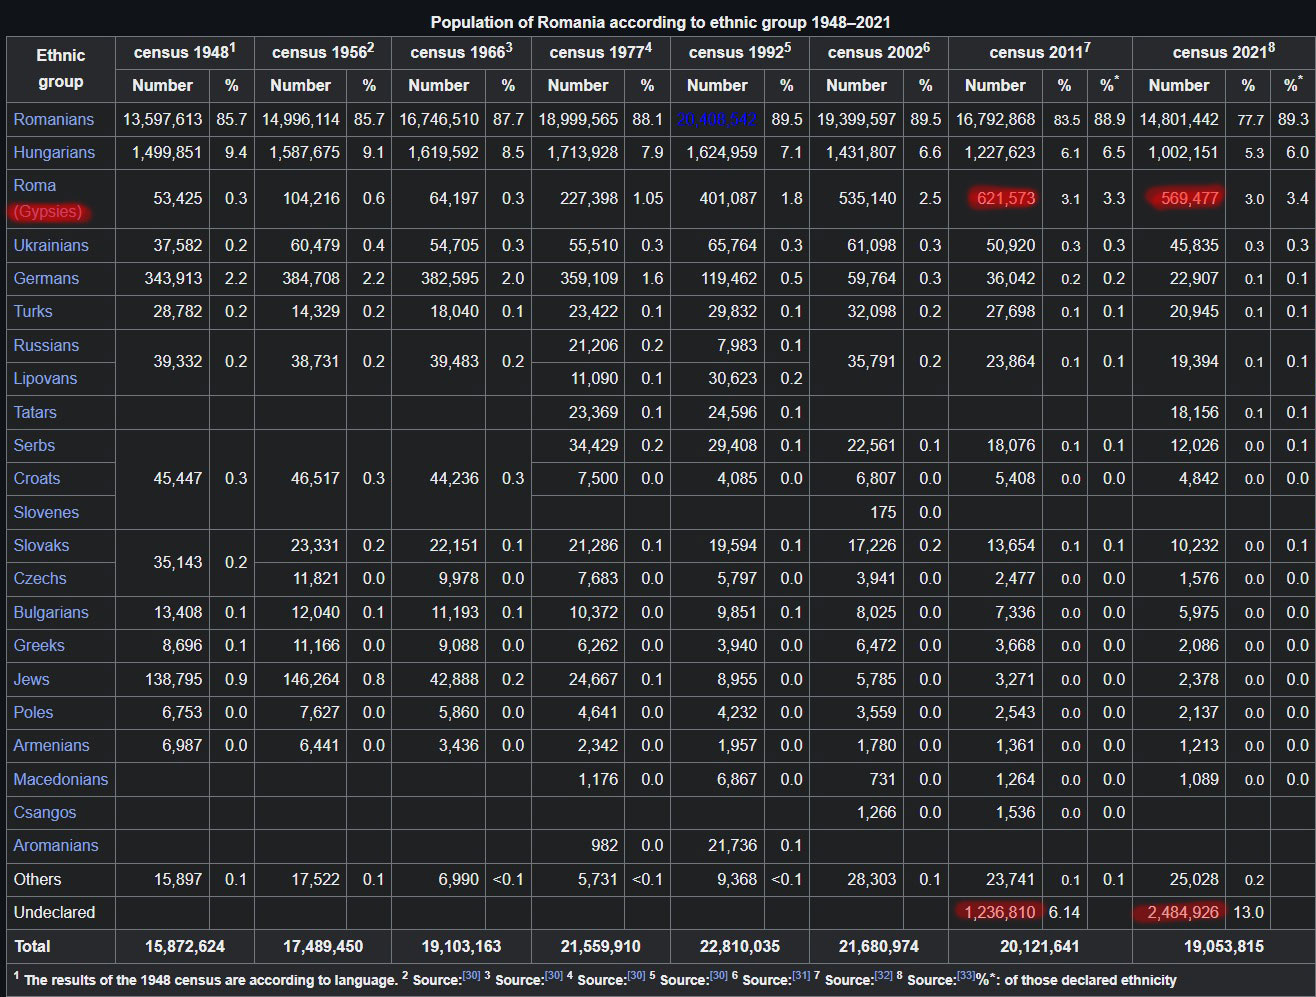The width and height of the screenshot is (1316, 997).
Task: Click the census 1977 column header
Action: tap(600, 52)
